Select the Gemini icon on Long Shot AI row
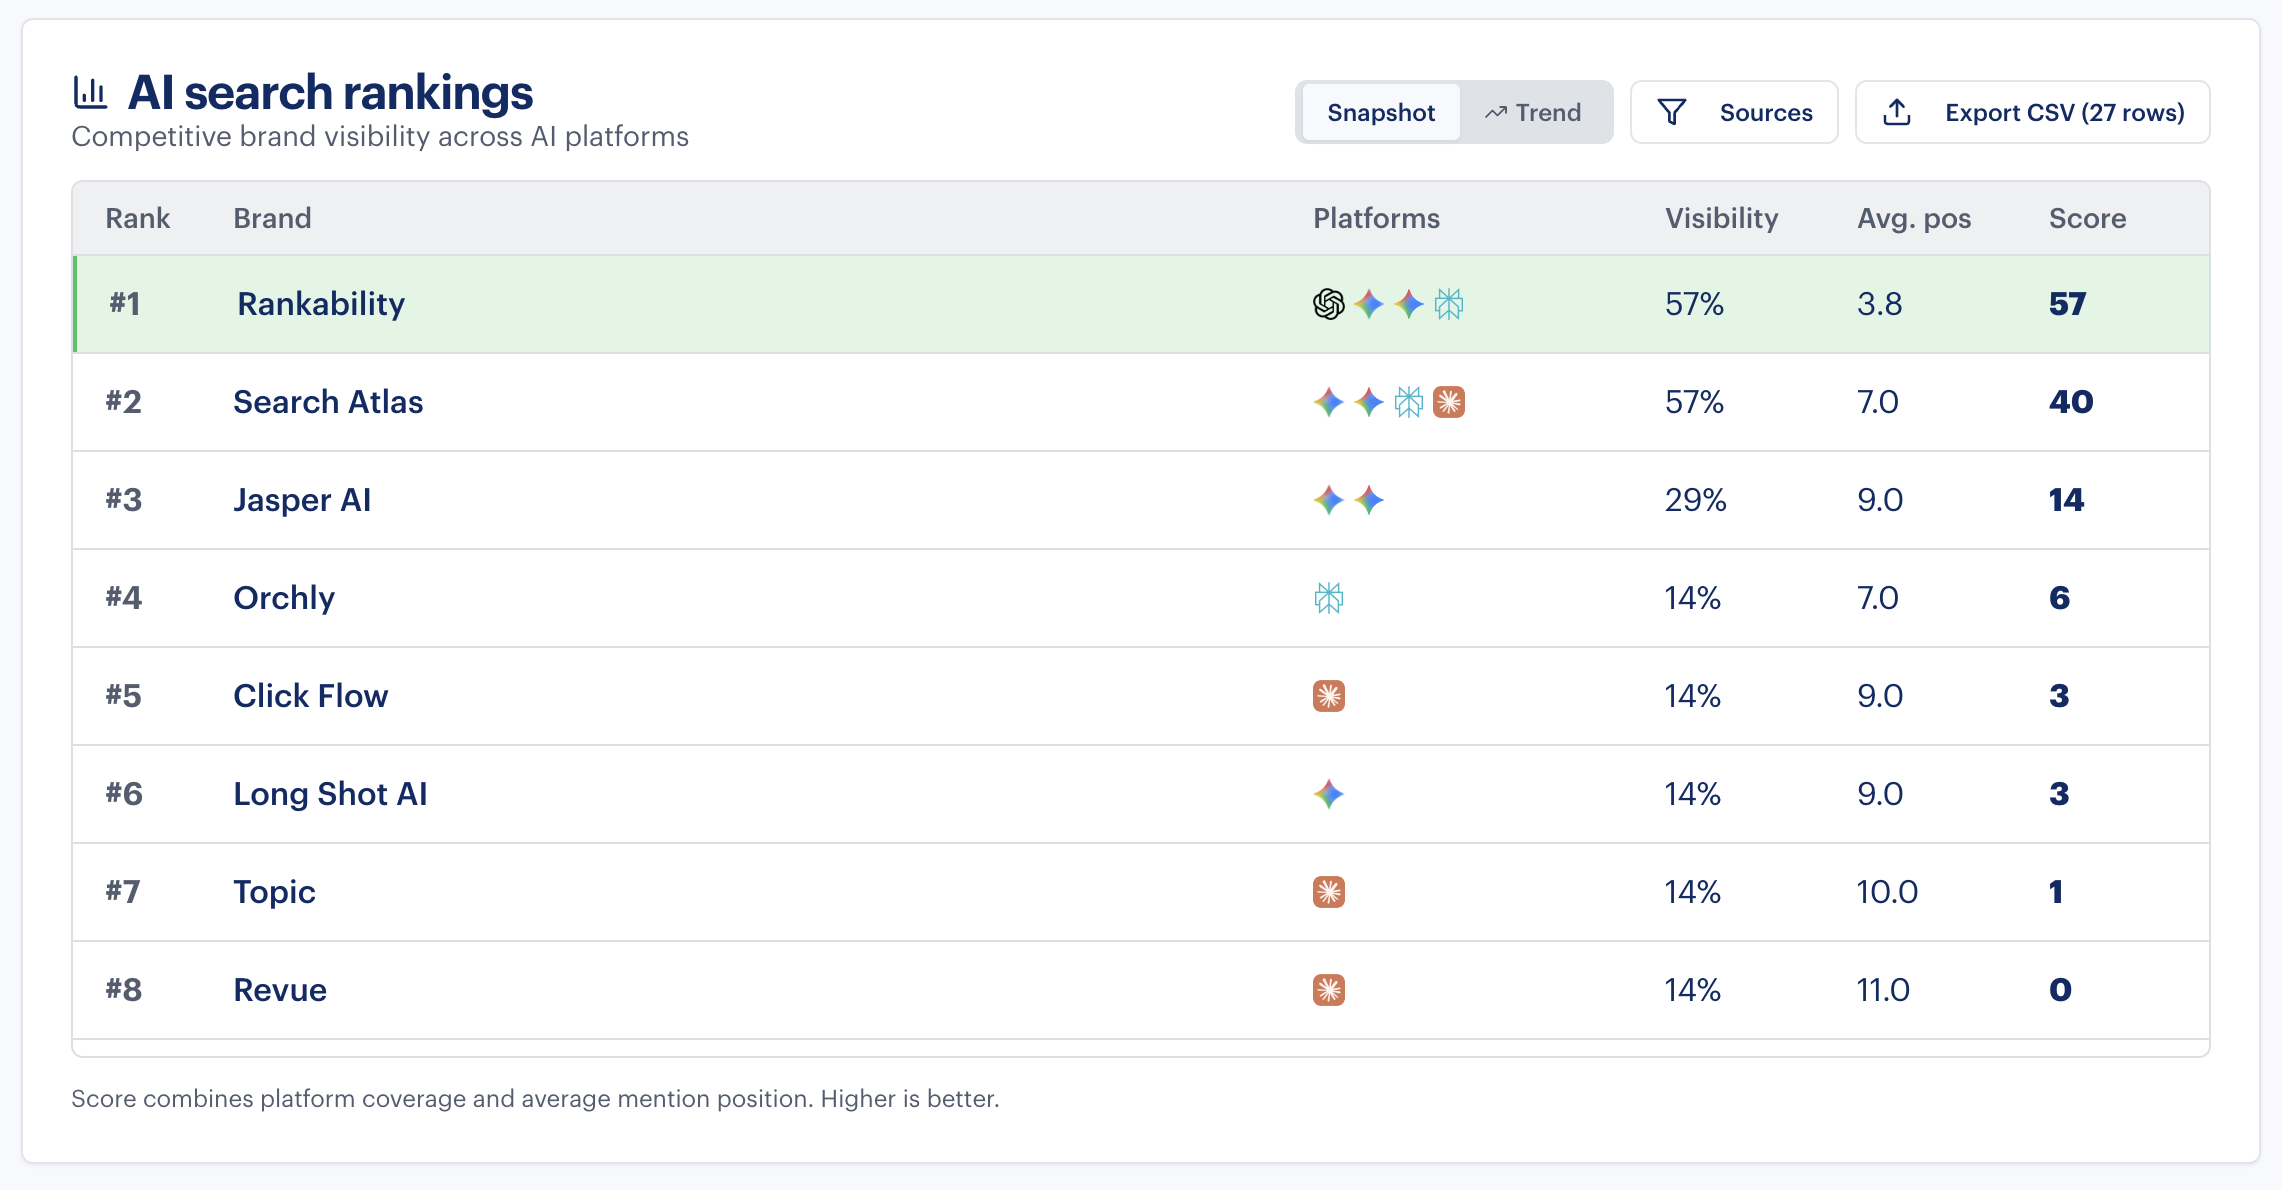Image resolution: width=2282 pixels, height=1190 pixels. pos(1330,793)
